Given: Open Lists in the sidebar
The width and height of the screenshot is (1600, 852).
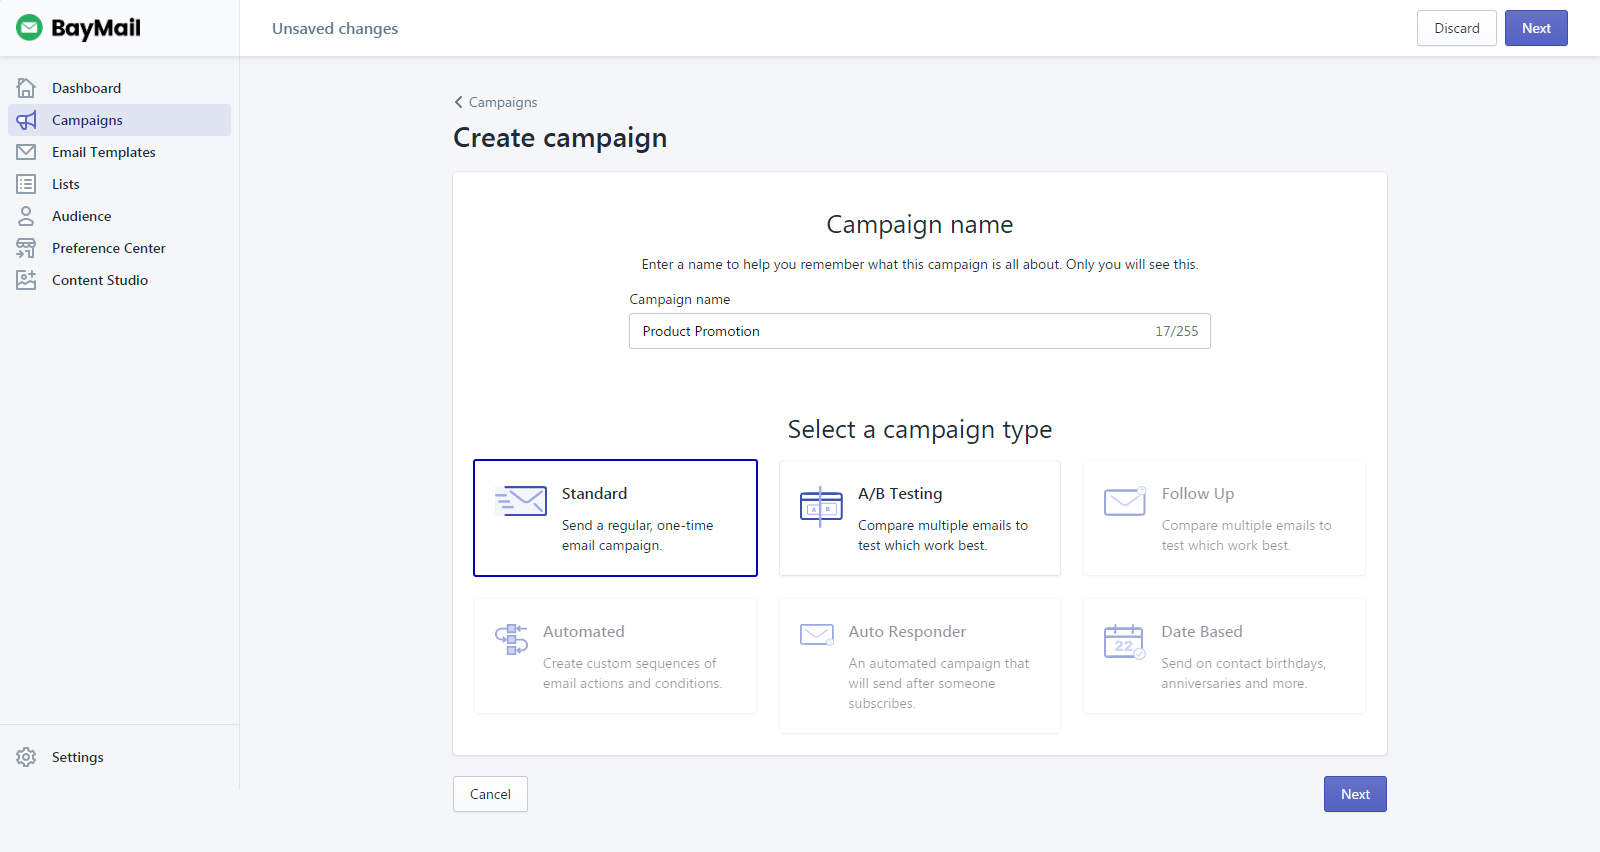Looking at the screenshot, I should click(66, 184).
